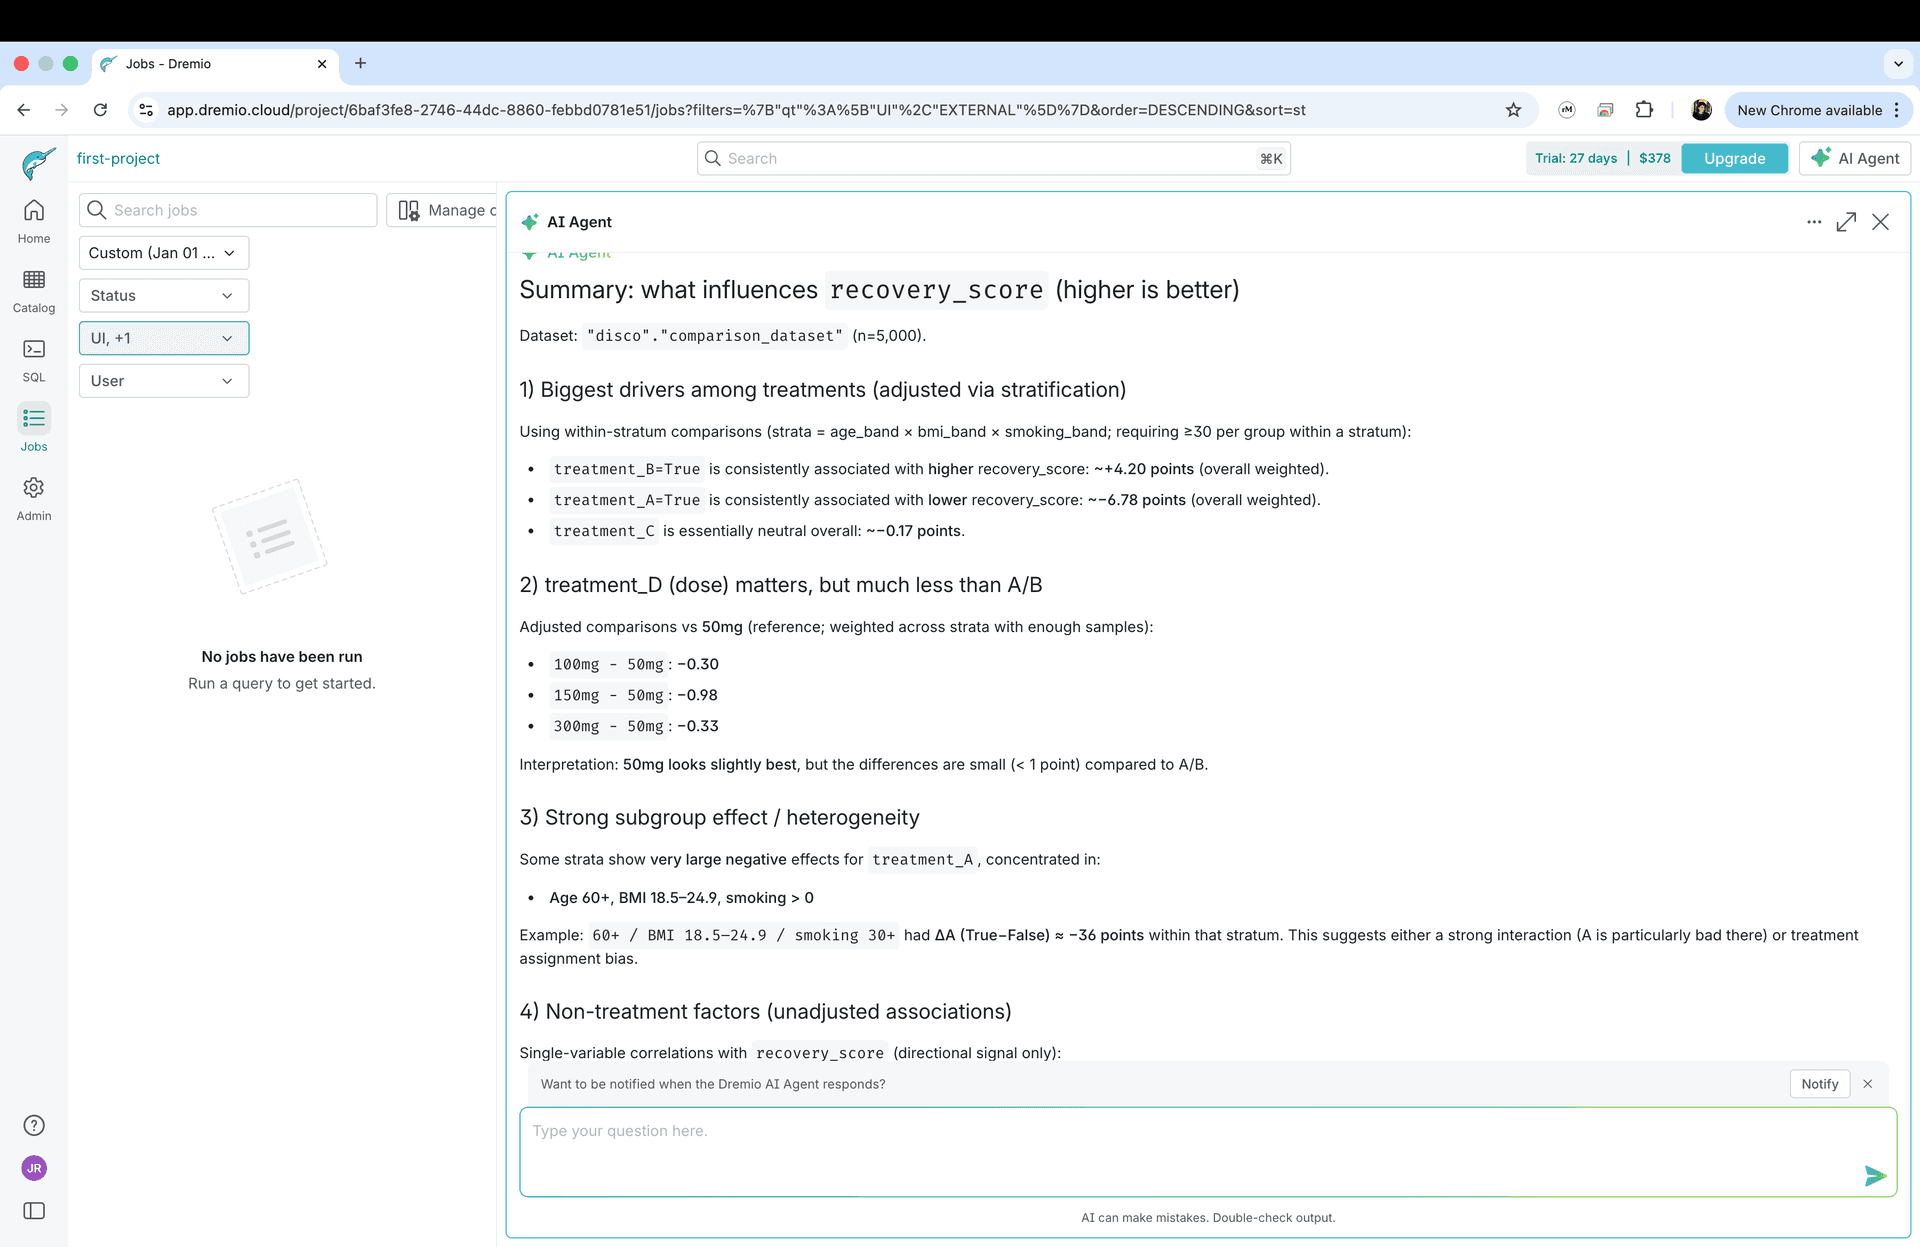The width and height of the screenshot is (1920, 1247).
Task: Click the AI Agent question text box
Action: (x=1190, y=1150)
